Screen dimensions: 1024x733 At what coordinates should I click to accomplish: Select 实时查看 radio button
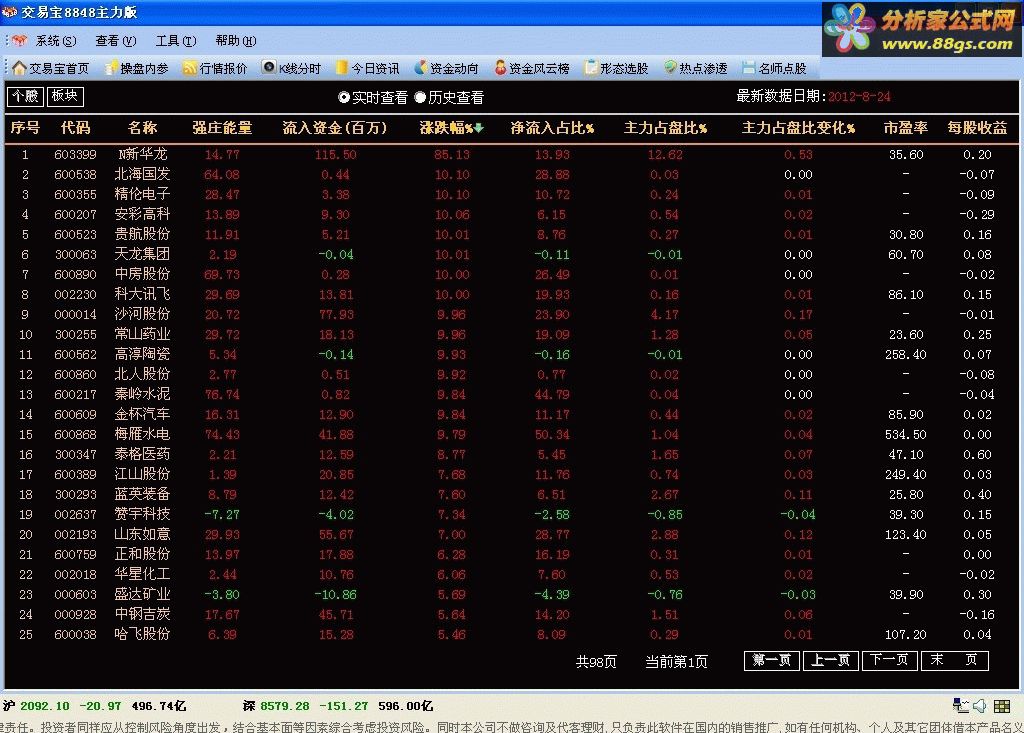click(x=344, y=97)
